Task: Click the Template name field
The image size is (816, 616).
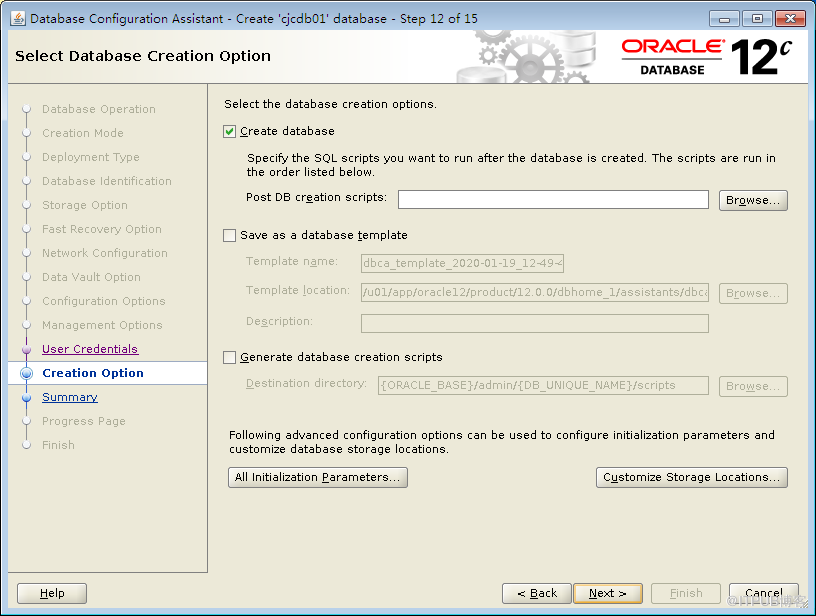Action: (x=462, y=263)
